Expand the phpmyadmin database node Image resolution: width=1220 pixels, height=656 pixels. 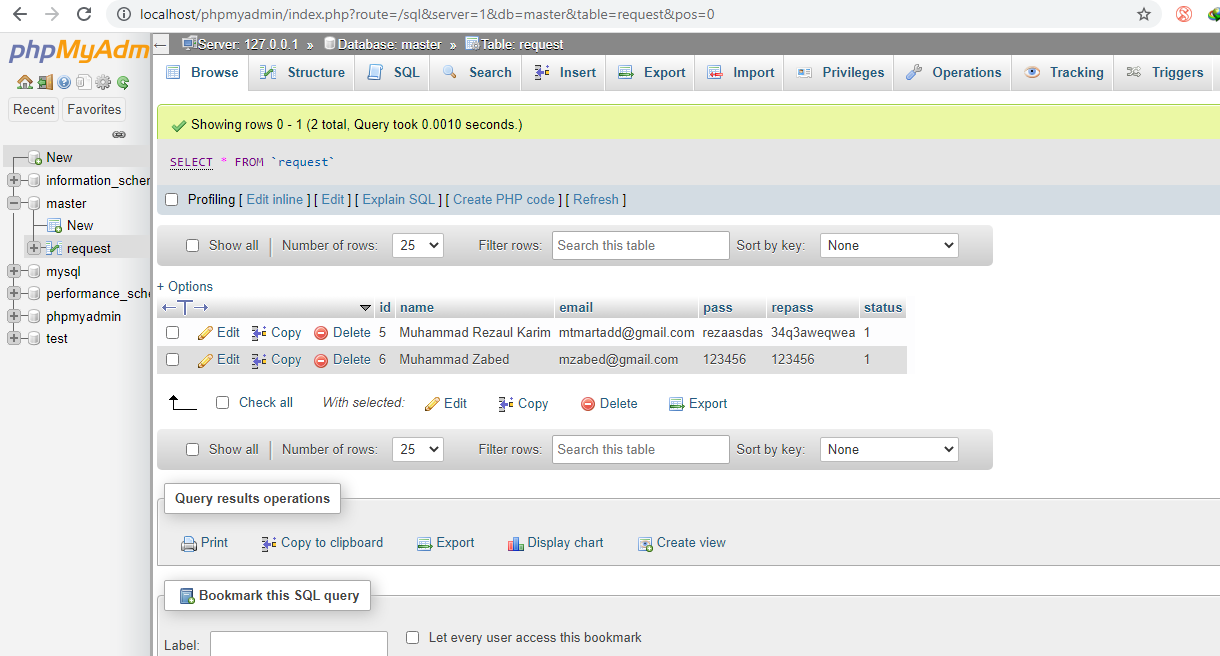(14, 316)
